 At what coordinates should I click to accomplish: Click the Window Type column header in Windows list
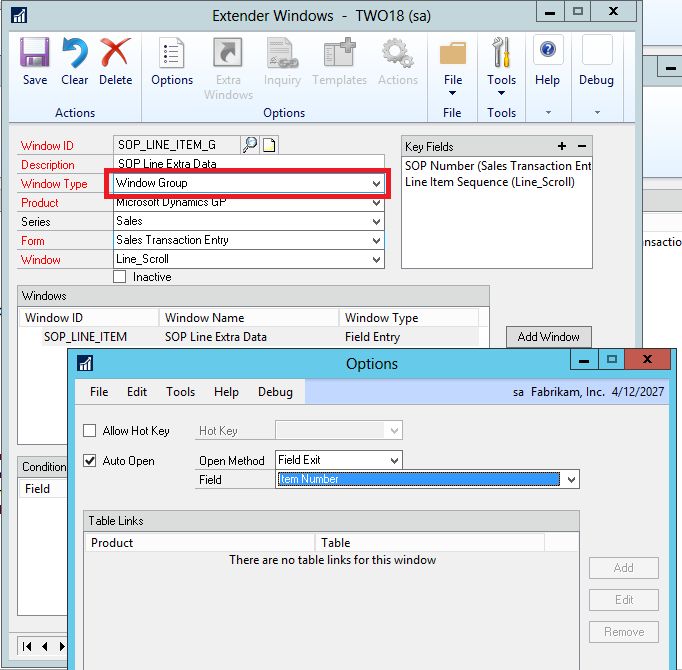pos(408,318)
